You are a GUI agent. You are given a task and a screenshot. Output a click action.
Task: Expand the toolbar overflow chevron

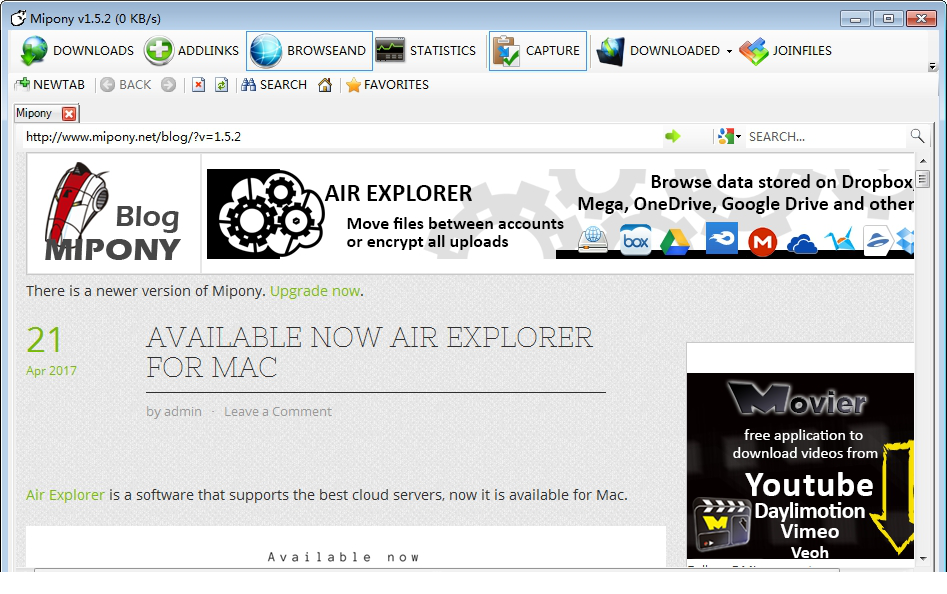point(933,66)
